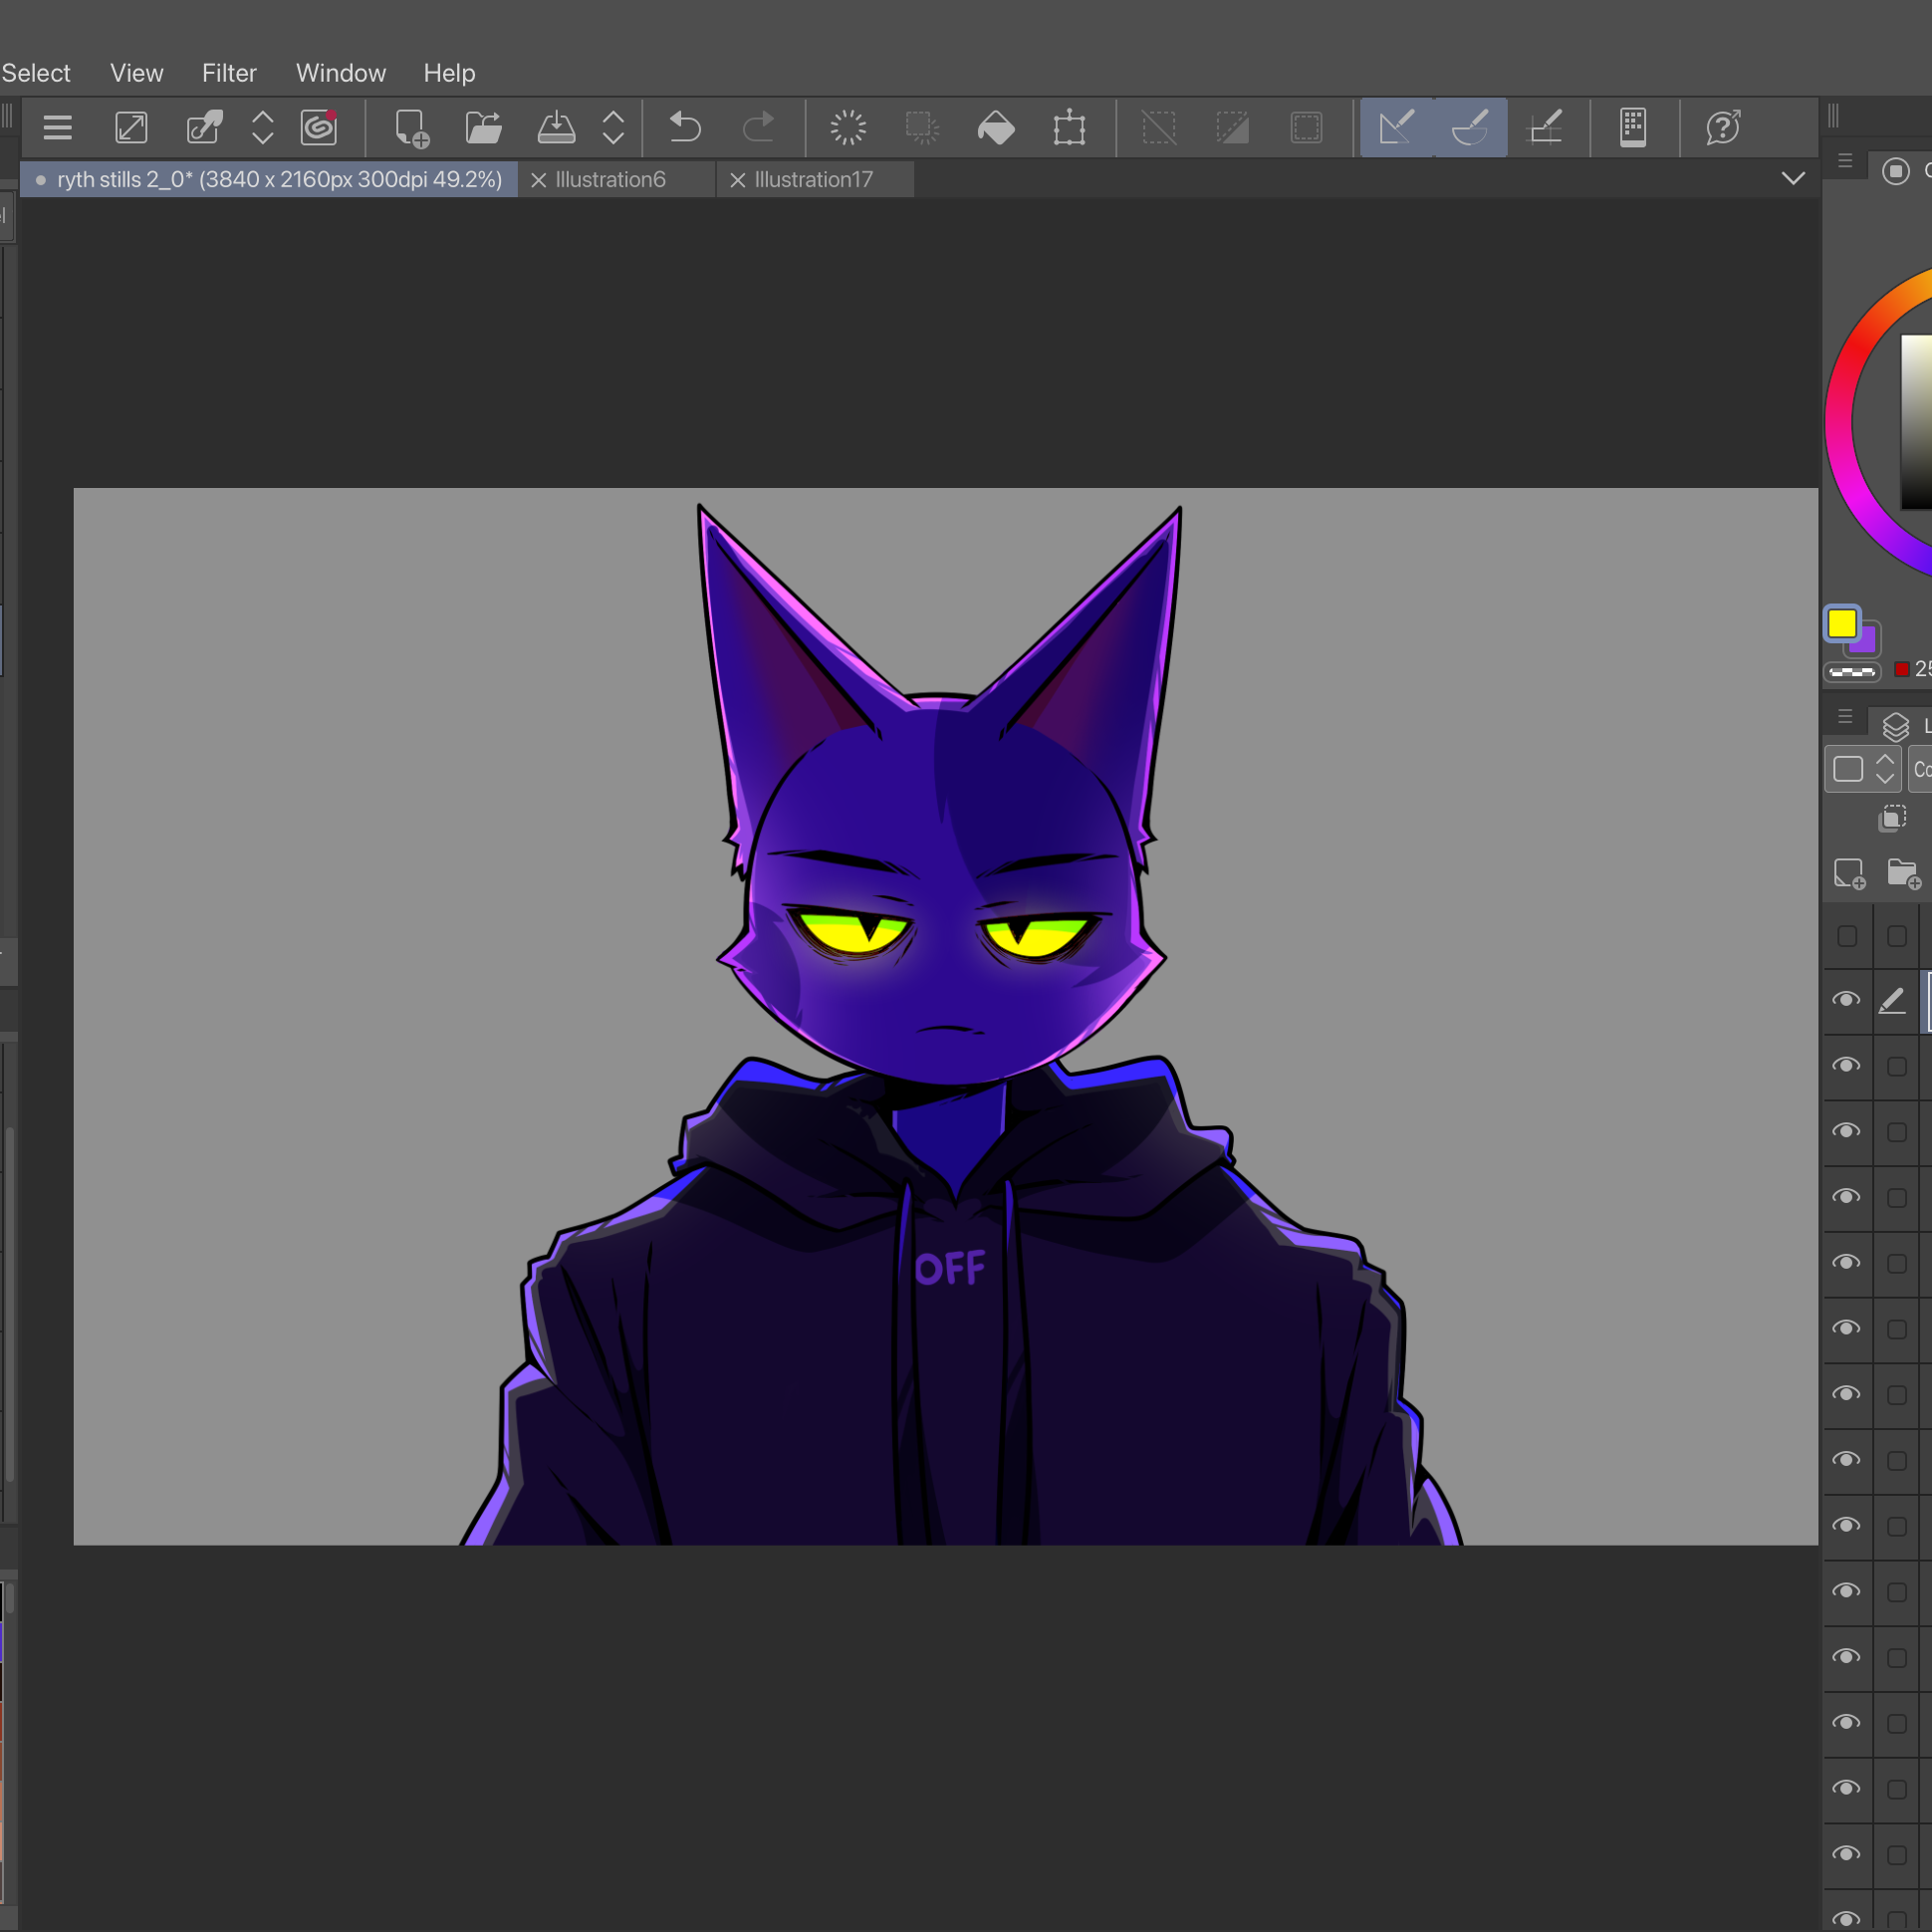Click the Deselect icon

coord(1159,128)
